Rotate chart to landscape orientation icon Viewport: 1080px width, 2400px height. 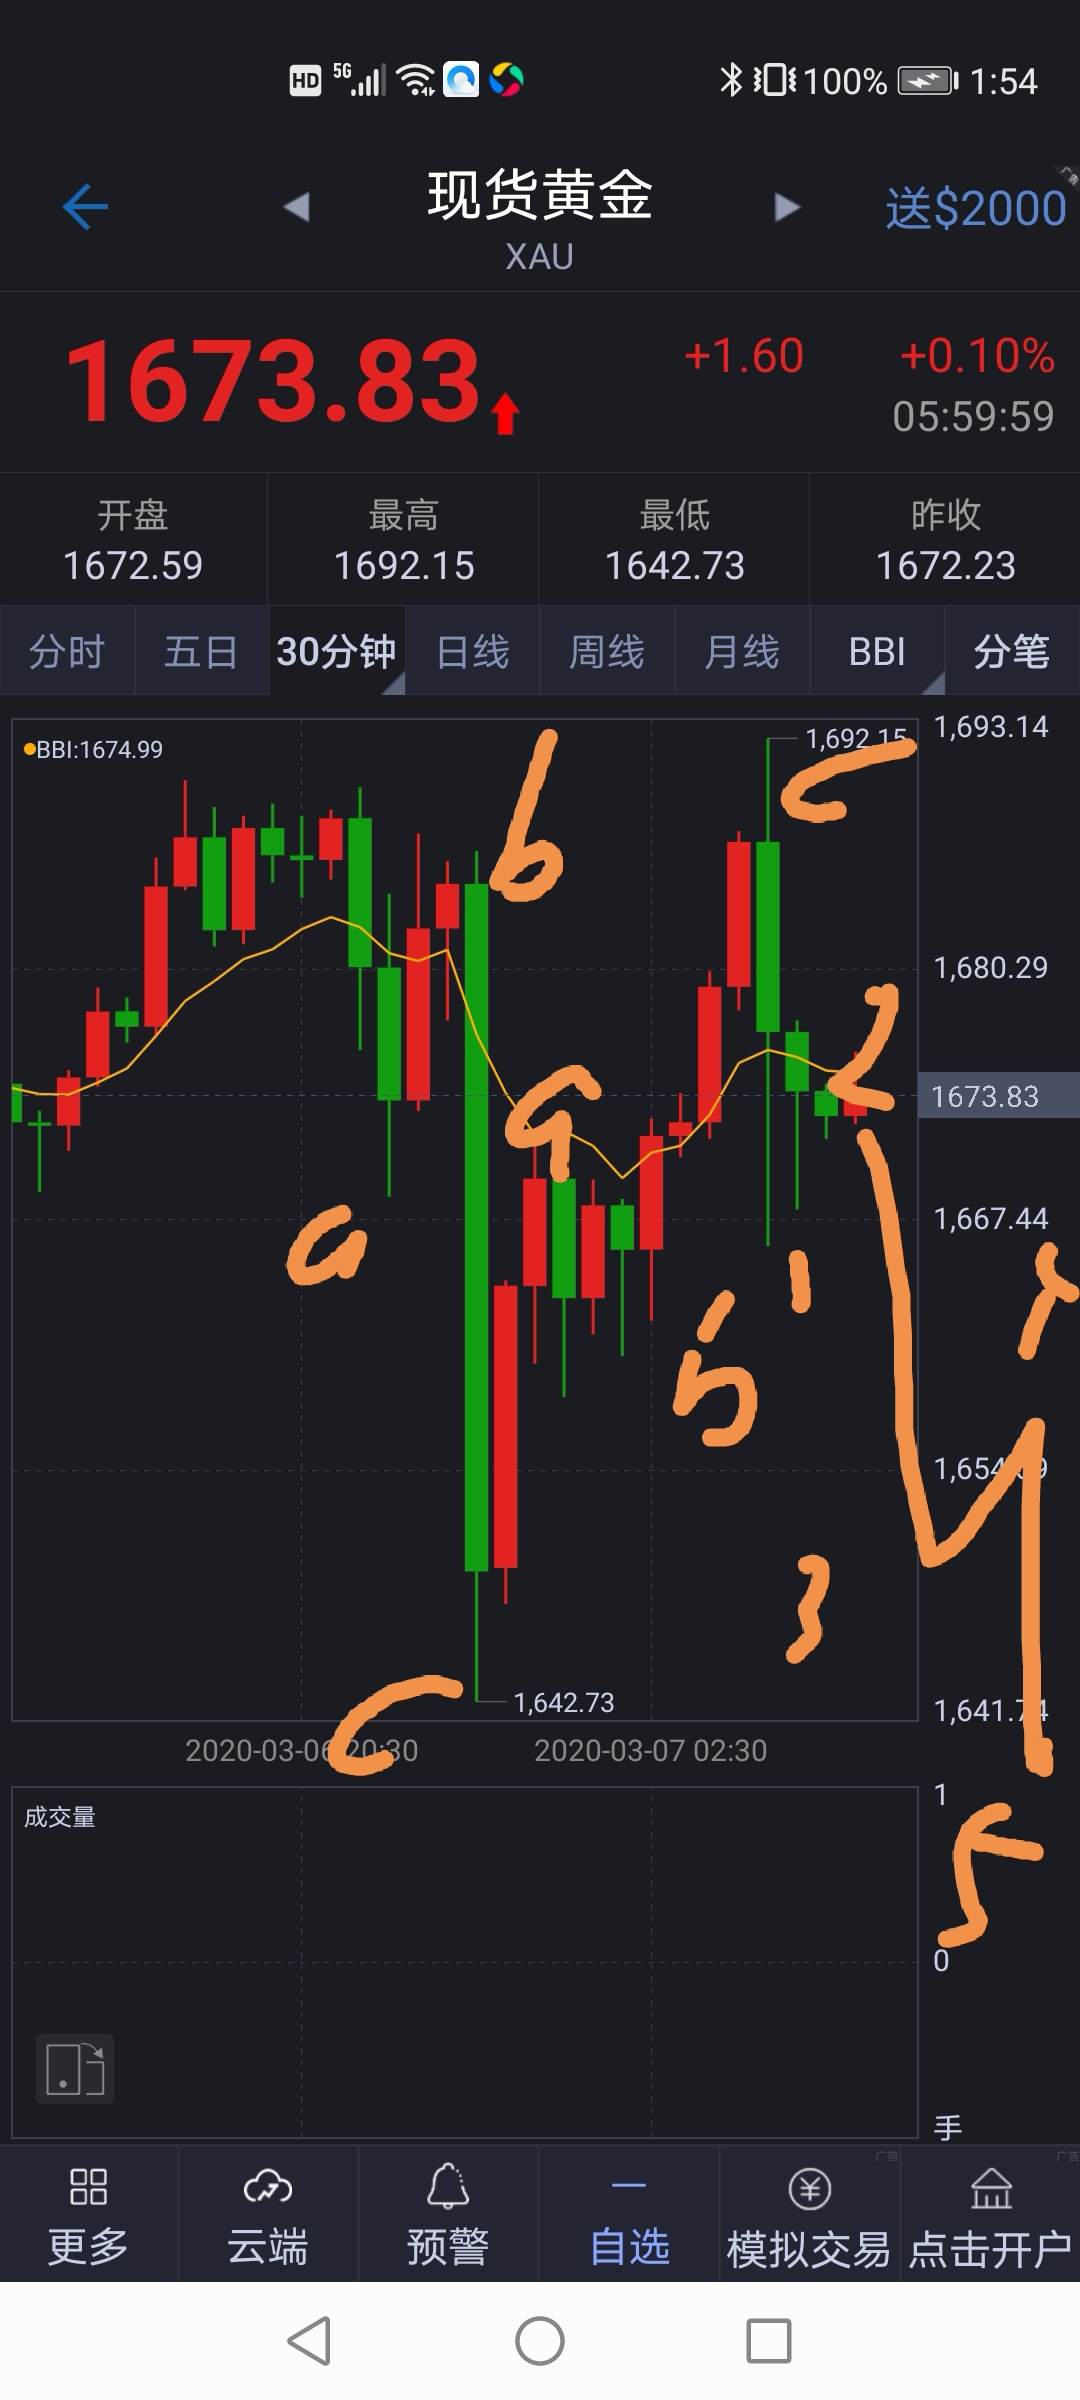(x=75, y=2069)
